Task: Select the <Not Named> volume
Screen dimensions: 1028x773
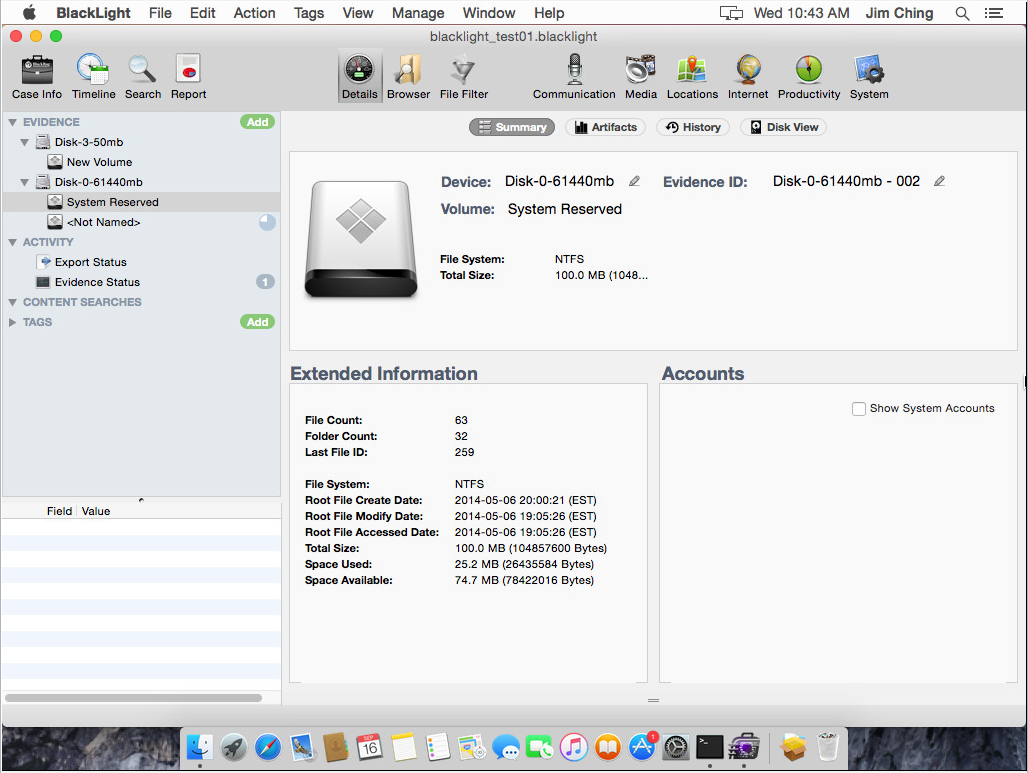Action: 103,222
